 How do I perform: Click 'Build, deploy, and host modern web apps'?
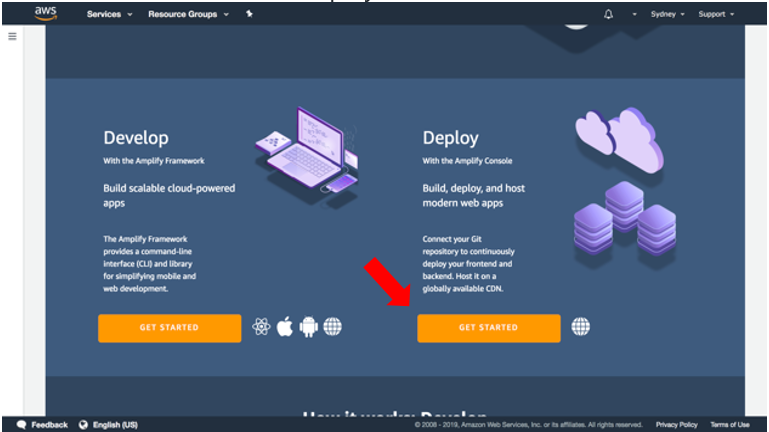click(x=473, y=195)
